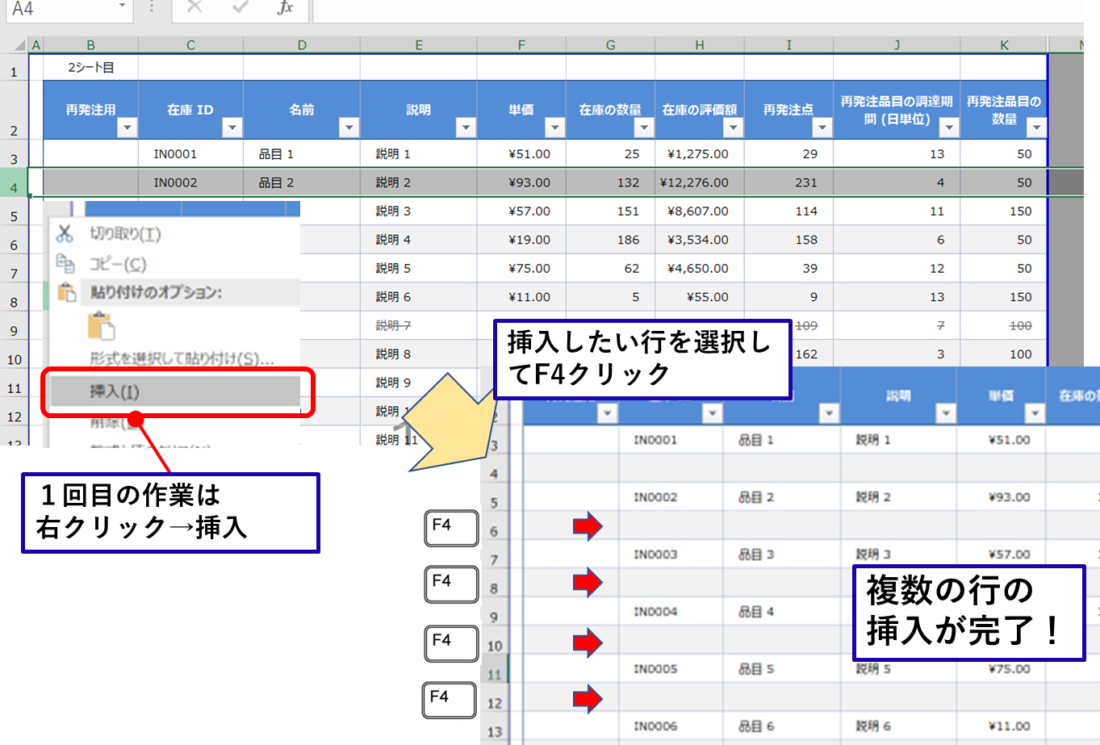Click the formula bar Cancel X icon
Viewport: 1100px width, 745px height.
point(194,7)
